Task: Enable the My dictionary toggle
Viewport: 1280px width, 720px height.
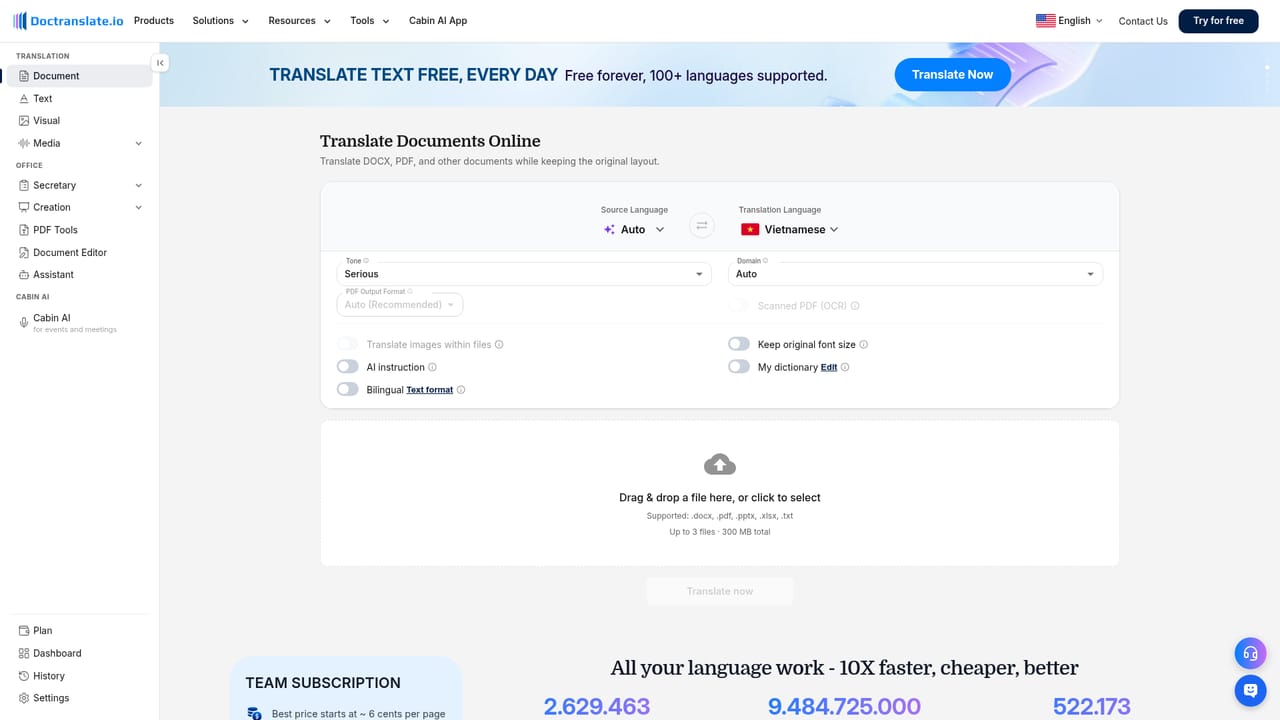Action: 739,367
